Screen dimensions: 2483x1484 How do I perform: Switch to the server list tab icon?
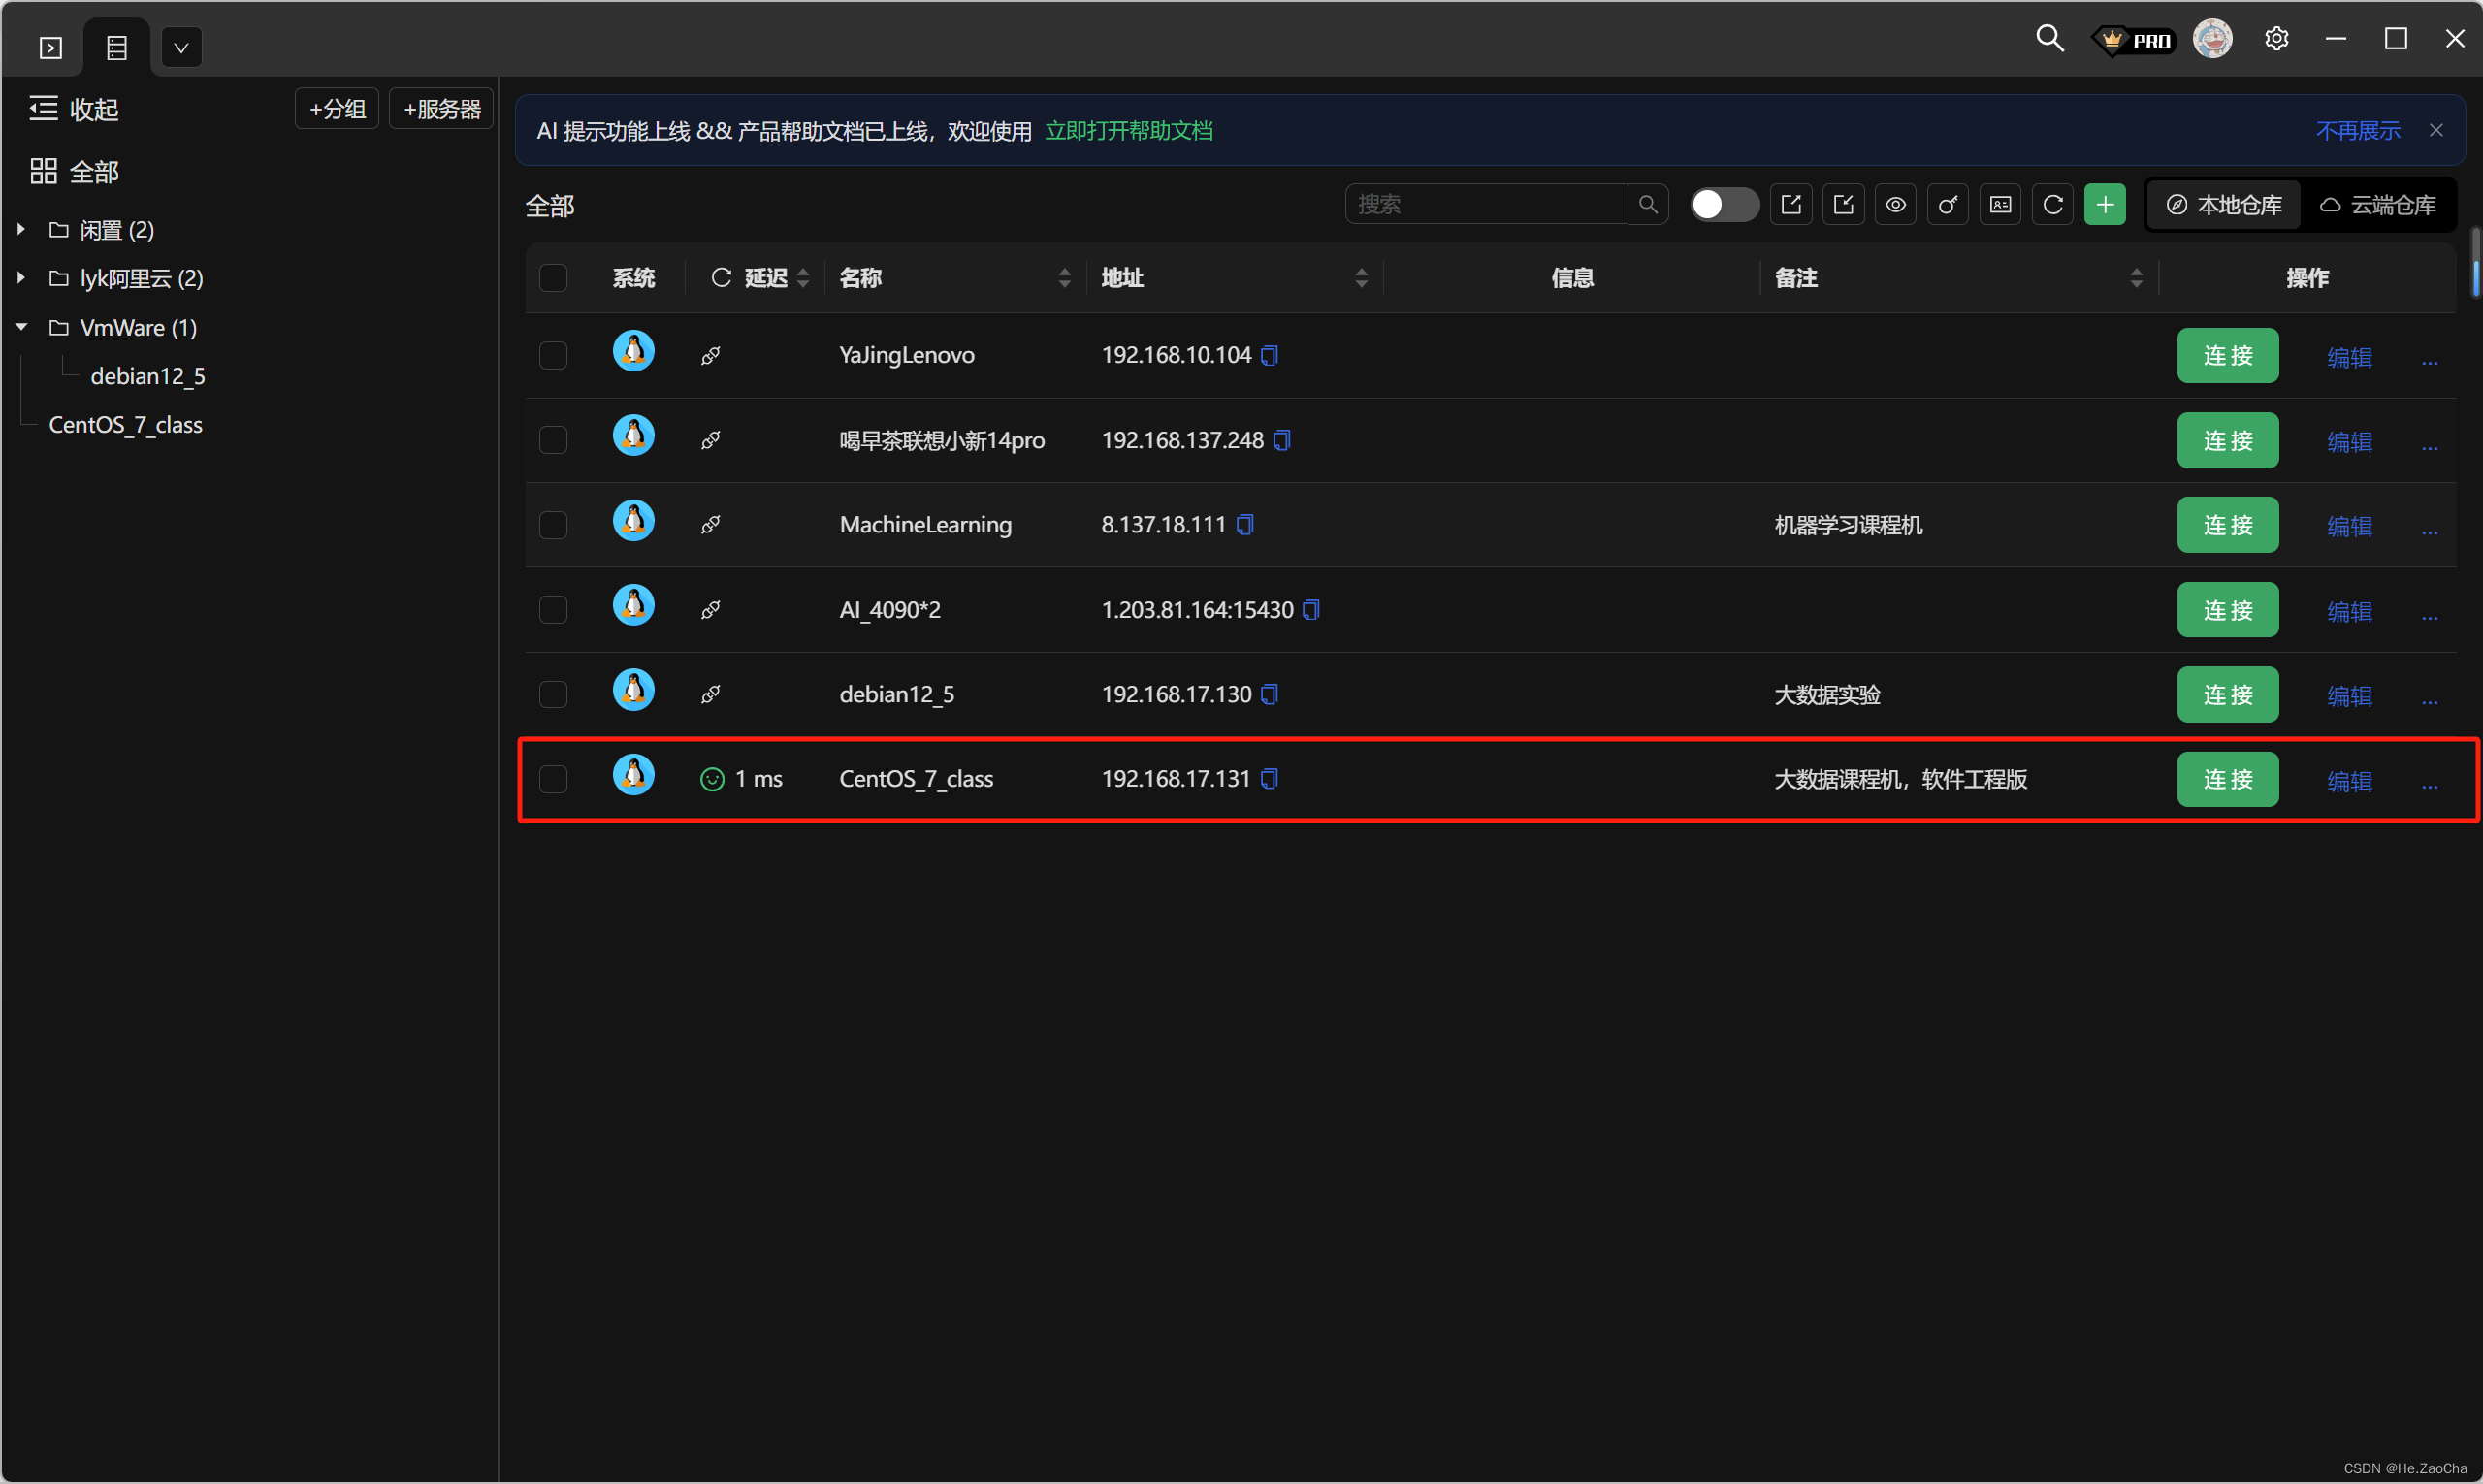tap(117, 47)
